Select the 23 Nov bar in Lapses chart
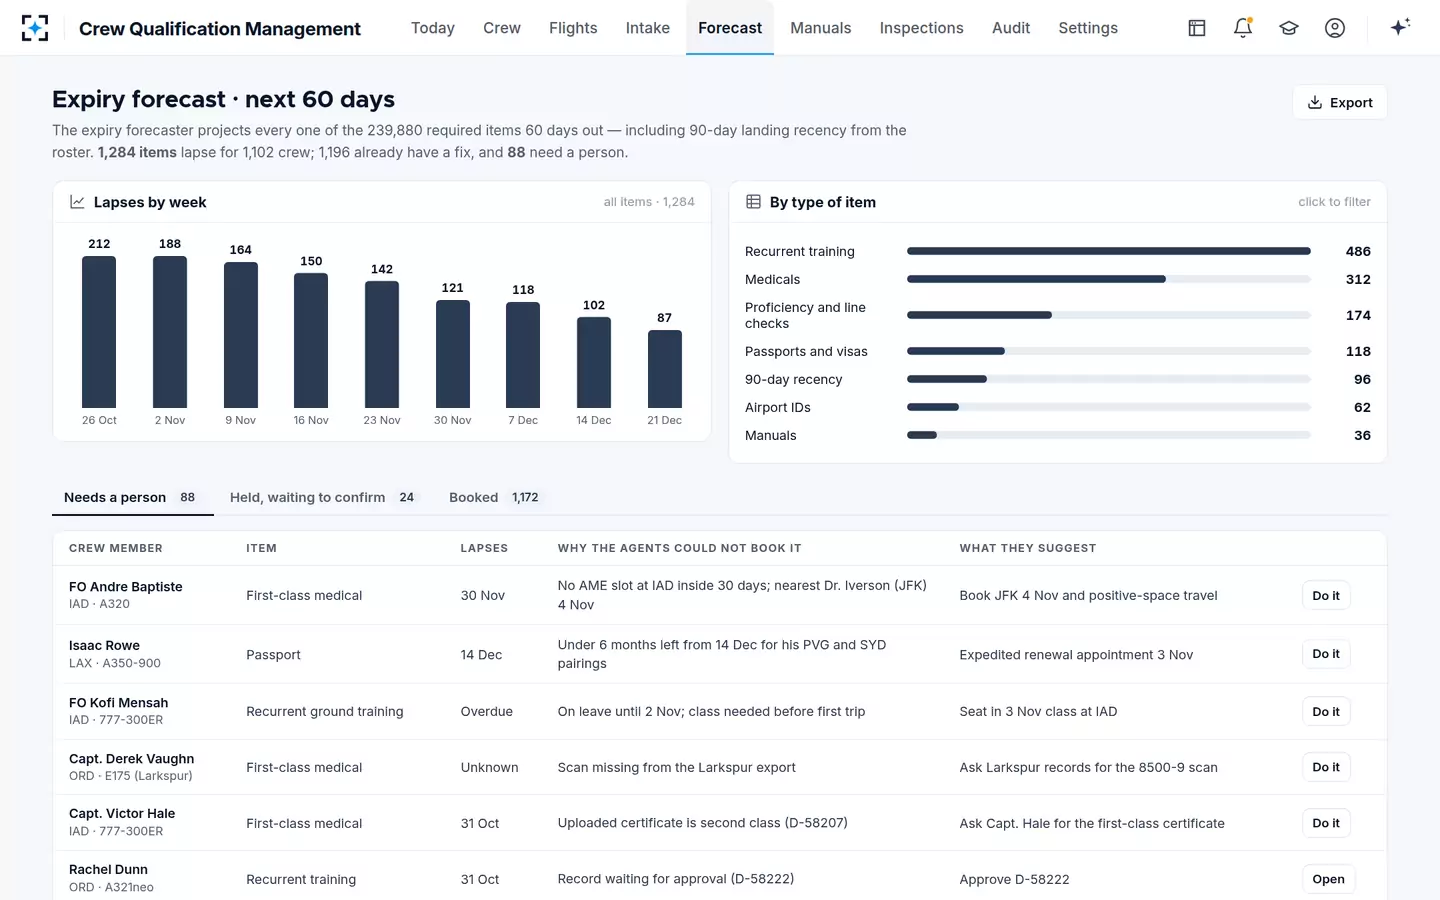The height and width of the screenshot is (900, 1440). coord(382,344)
